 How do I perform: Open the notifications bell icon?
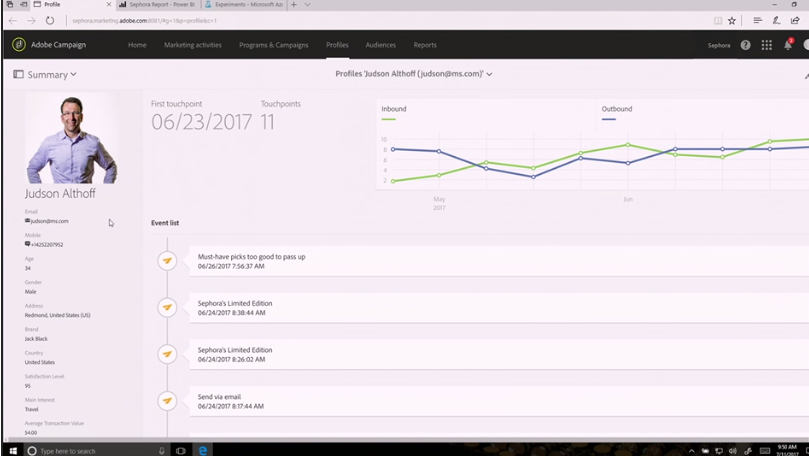click(788, 45)
